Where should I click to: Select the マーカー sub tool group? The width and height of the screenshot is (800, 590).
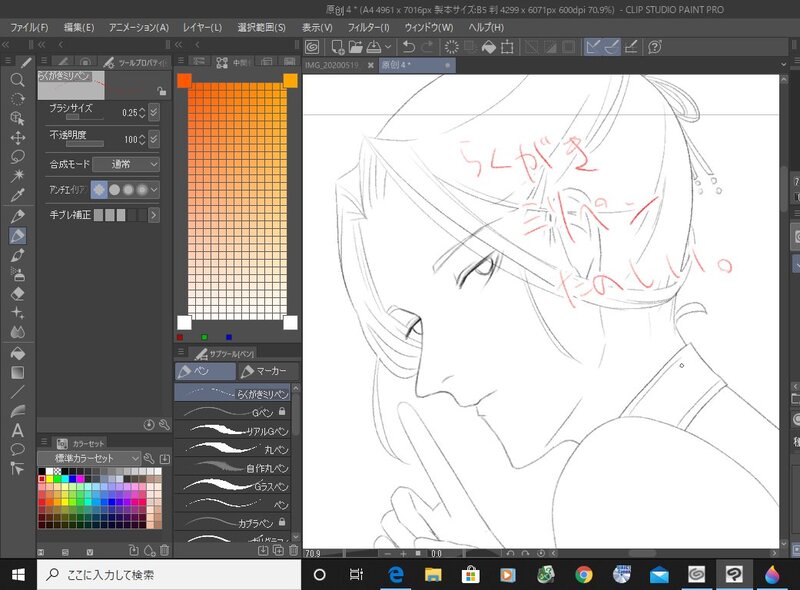(267, 371)
